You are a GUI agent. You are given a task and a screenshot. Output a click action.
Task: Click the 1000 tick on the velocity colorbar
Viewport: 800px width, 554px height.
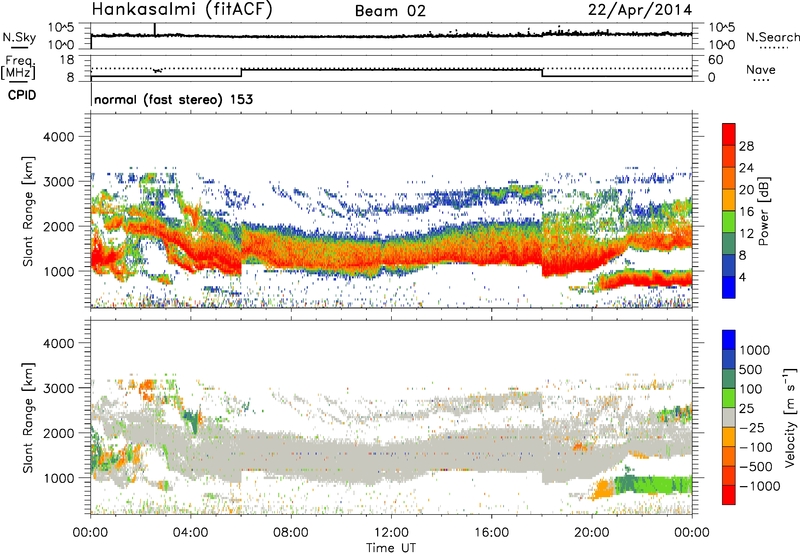tap(755, 350)
